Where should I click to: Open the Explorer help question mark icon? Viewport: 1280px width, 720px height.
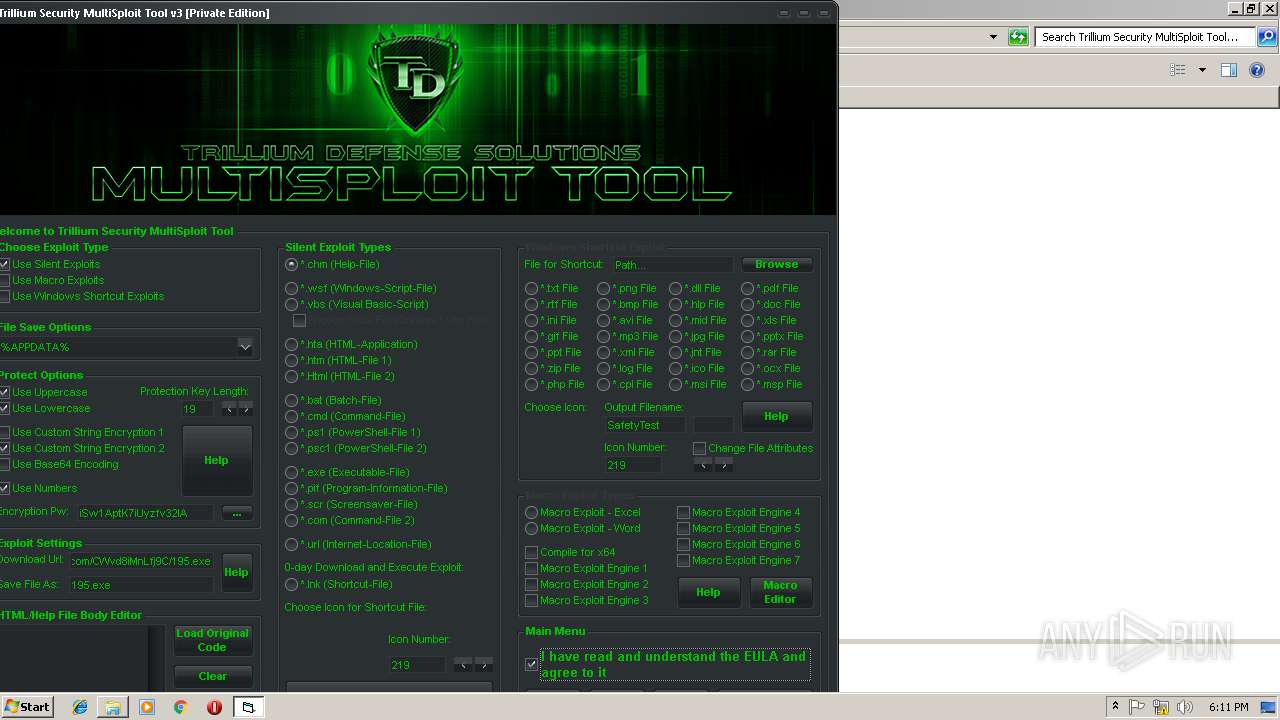1259,70
